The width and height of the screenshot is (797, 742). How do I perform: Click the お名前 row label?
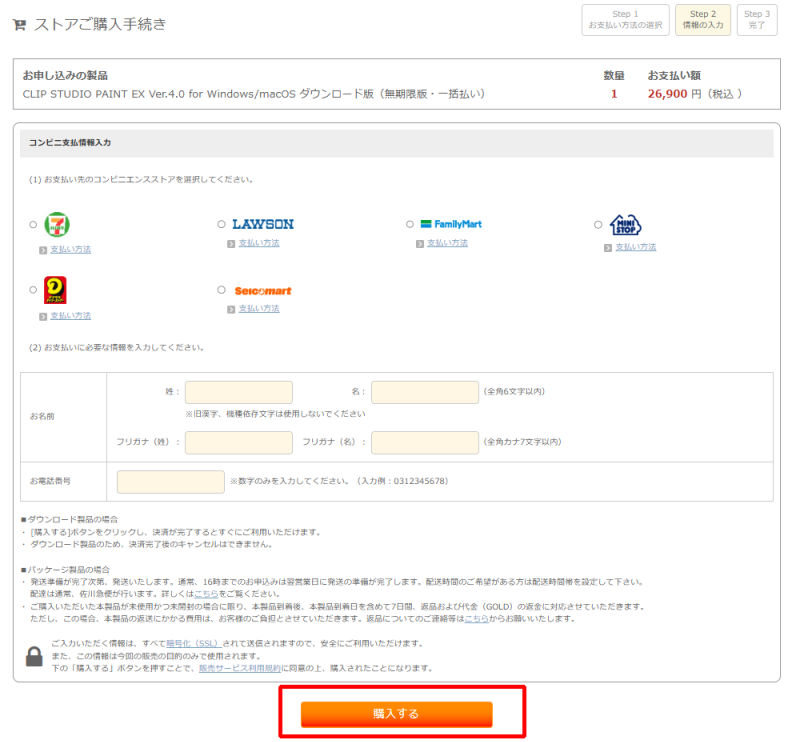pos(42,416)
